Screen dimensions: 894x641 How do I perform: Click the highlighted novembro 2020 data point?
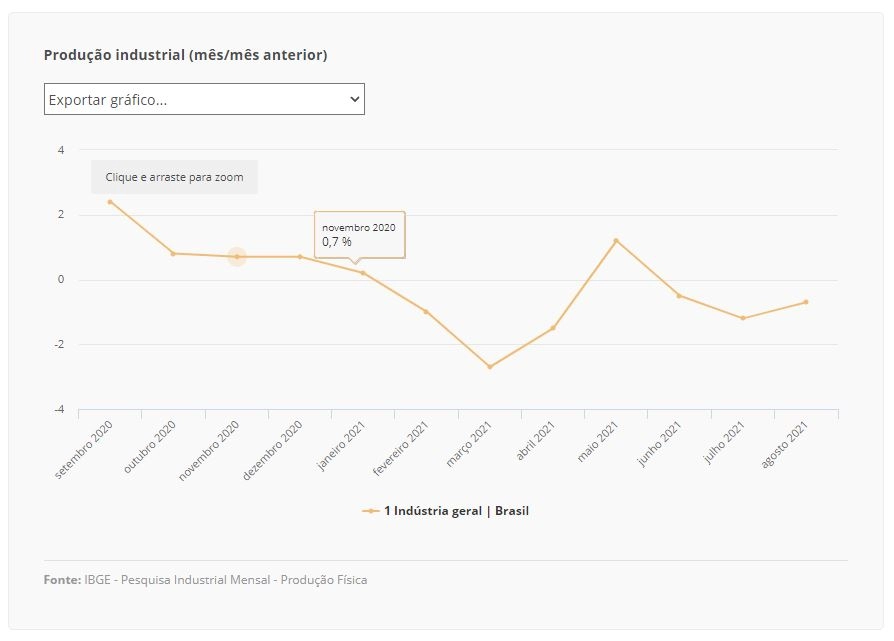click(x=237, y=257)
